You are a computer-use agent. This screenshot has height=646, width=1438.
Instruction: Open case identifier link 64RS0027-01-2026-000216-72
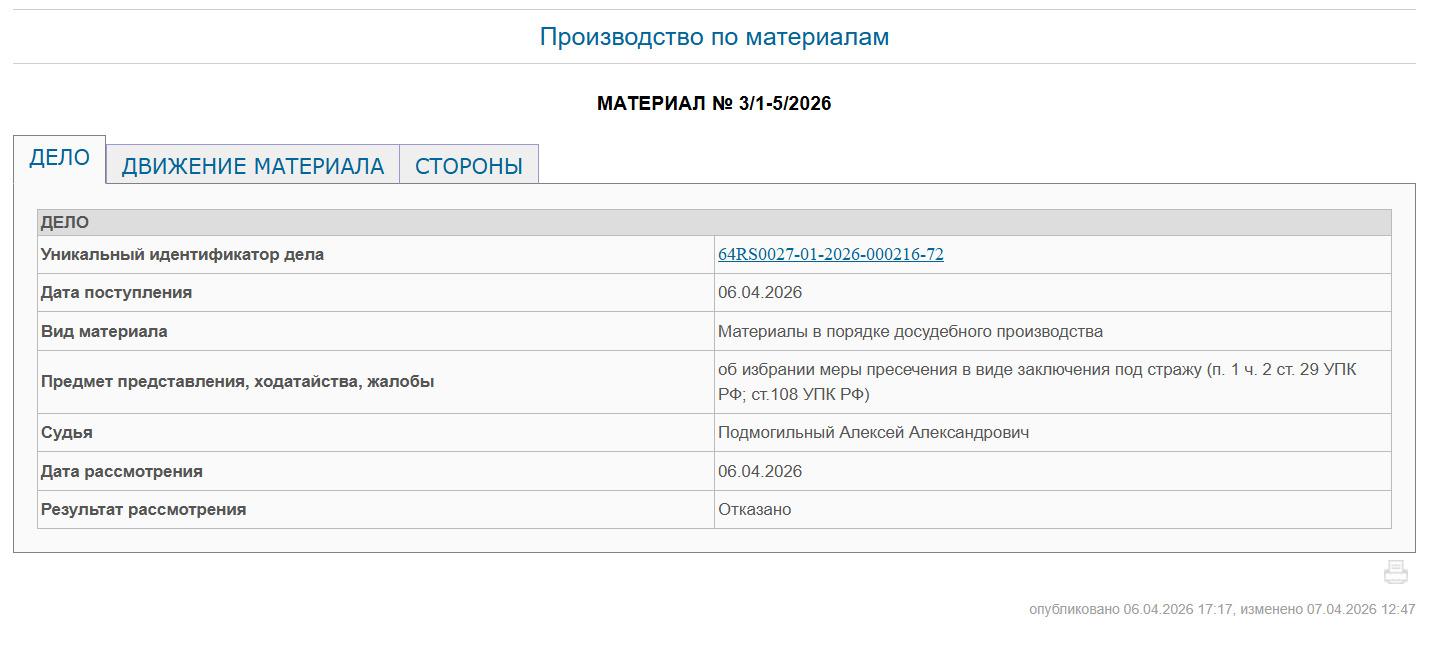830,255
